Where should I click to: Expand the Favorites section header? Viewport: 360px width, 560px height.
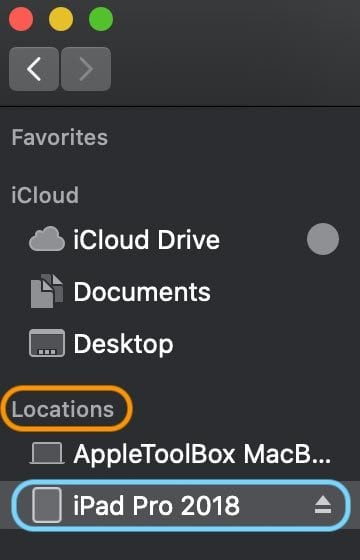pos(60,137)
